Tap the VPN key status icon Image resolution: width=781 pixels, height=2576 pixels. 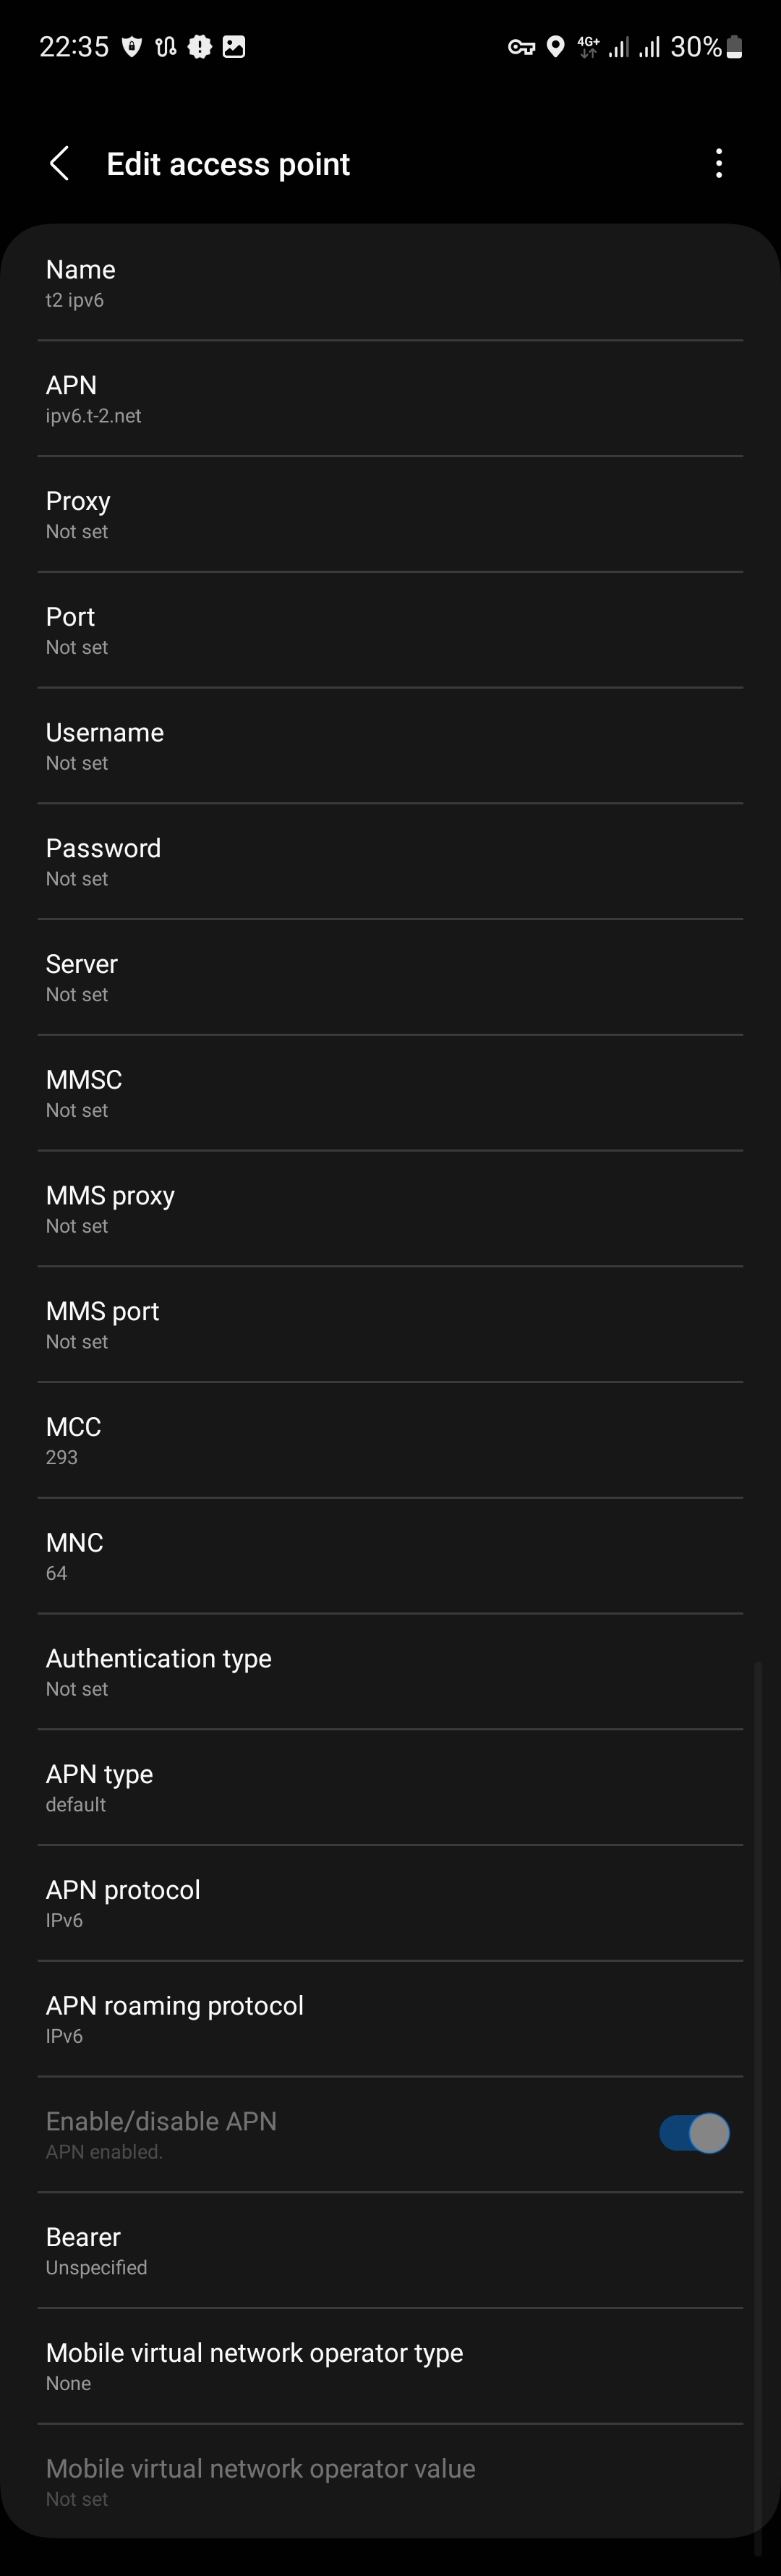point(521,47)
